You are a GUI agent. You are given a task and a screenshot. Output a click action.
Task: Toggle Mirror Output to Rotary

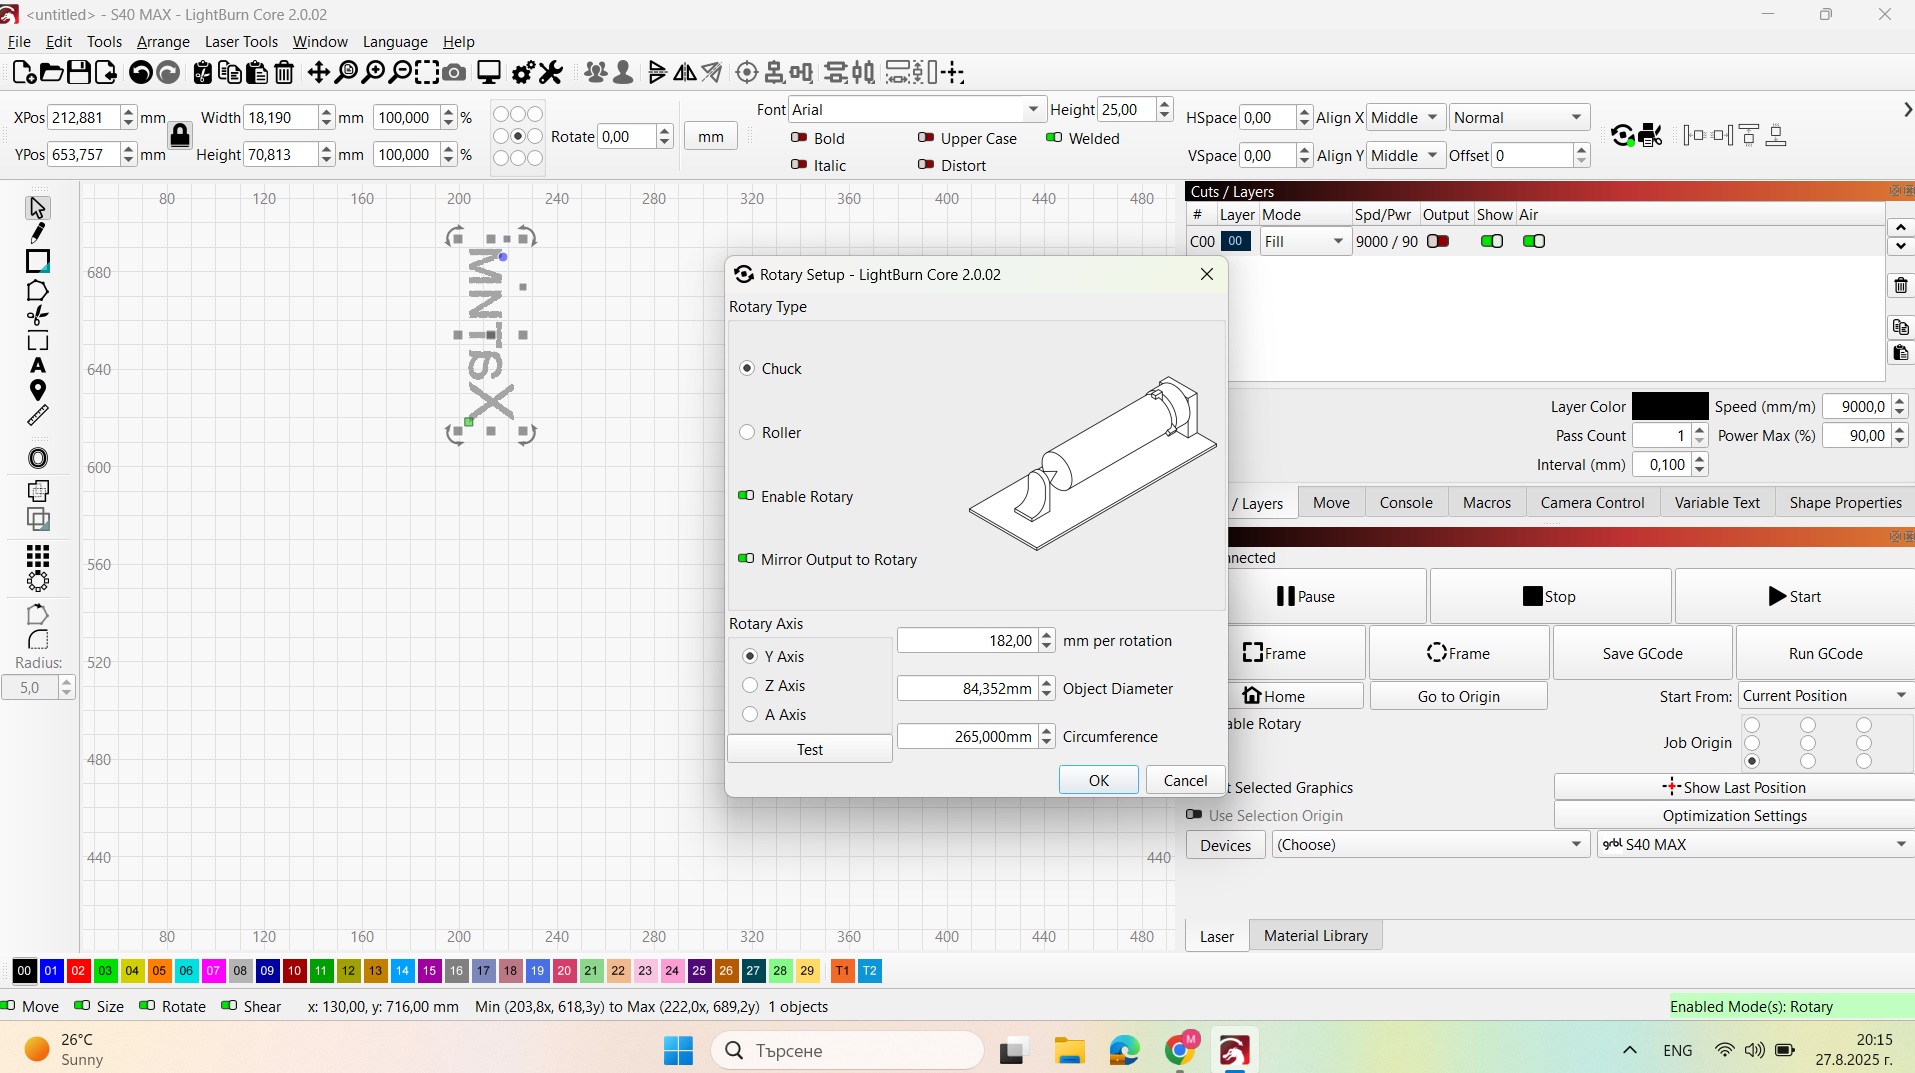point(746,559)
